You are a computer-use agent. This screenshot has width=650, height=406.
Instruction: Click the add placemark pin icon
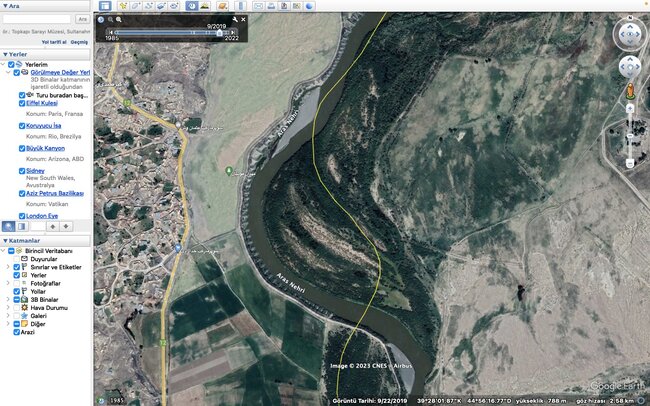(x=123, y=6)
